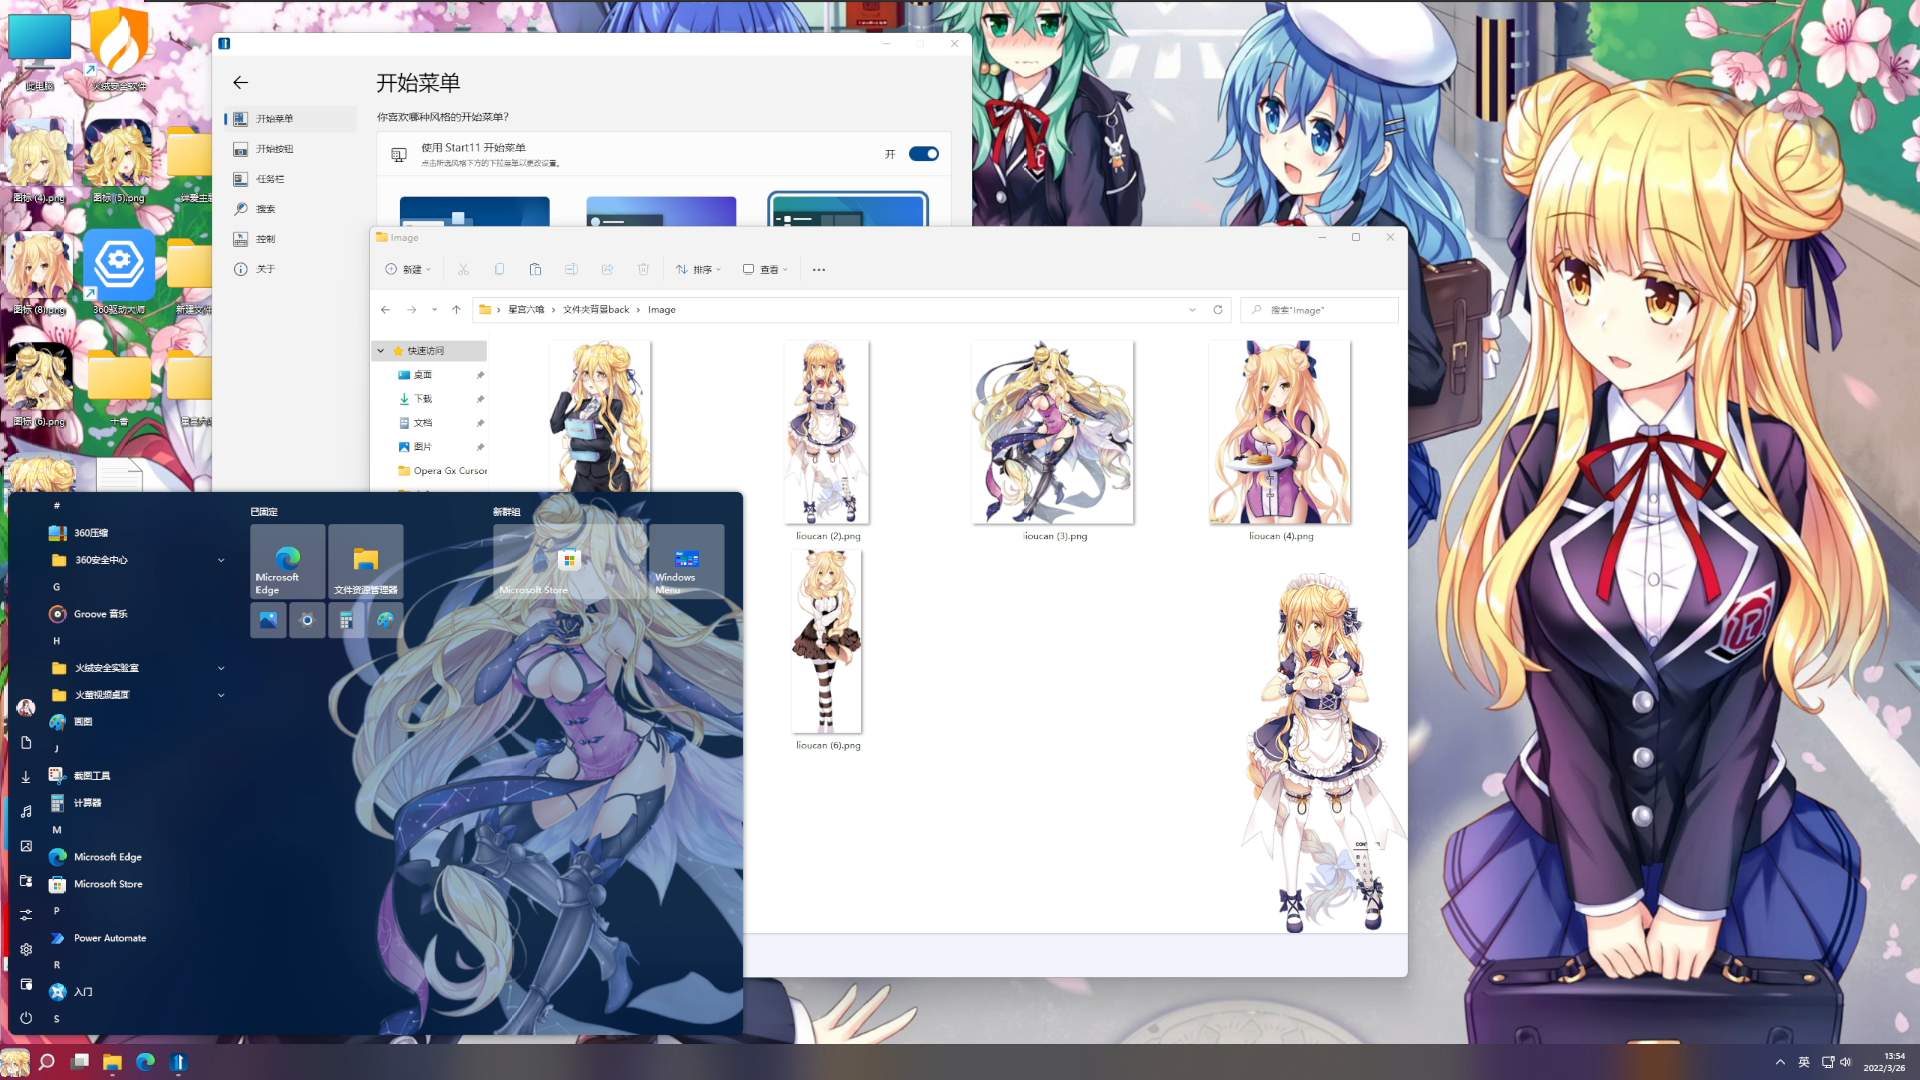Viewport: 1920px width, 1080px height.
Task: Click the Music icon in start menu rail
Action: click(26, 811)
